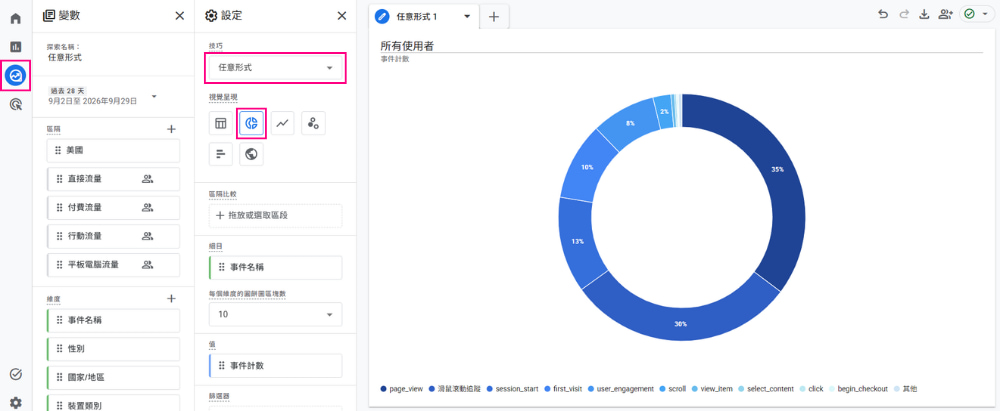Viewport: 1000px width, 411px height.
Task: Undo the last change
Action: tap(883, 15)
